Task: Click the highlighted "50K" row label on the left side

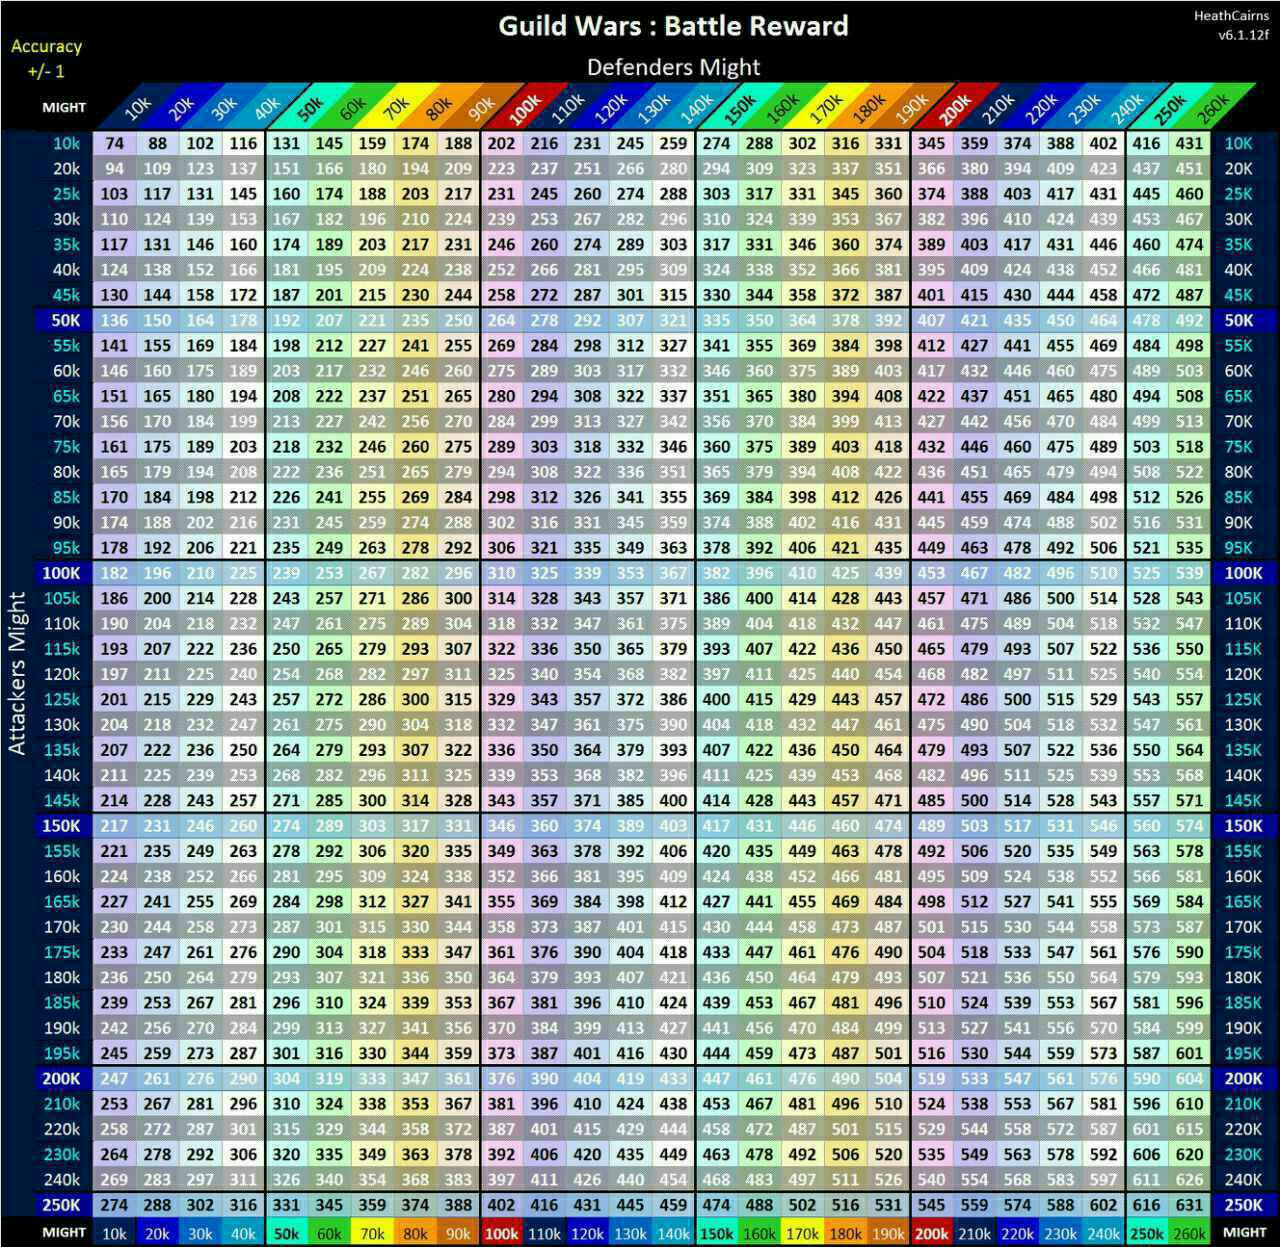Action: pyautogui.click(x=65, y=320)
